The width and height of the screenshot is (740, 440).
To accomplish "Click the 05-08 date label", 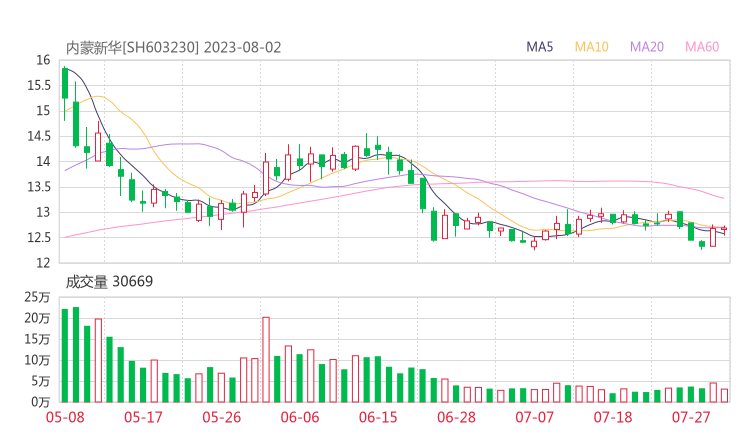I will (x=65, y=417).
